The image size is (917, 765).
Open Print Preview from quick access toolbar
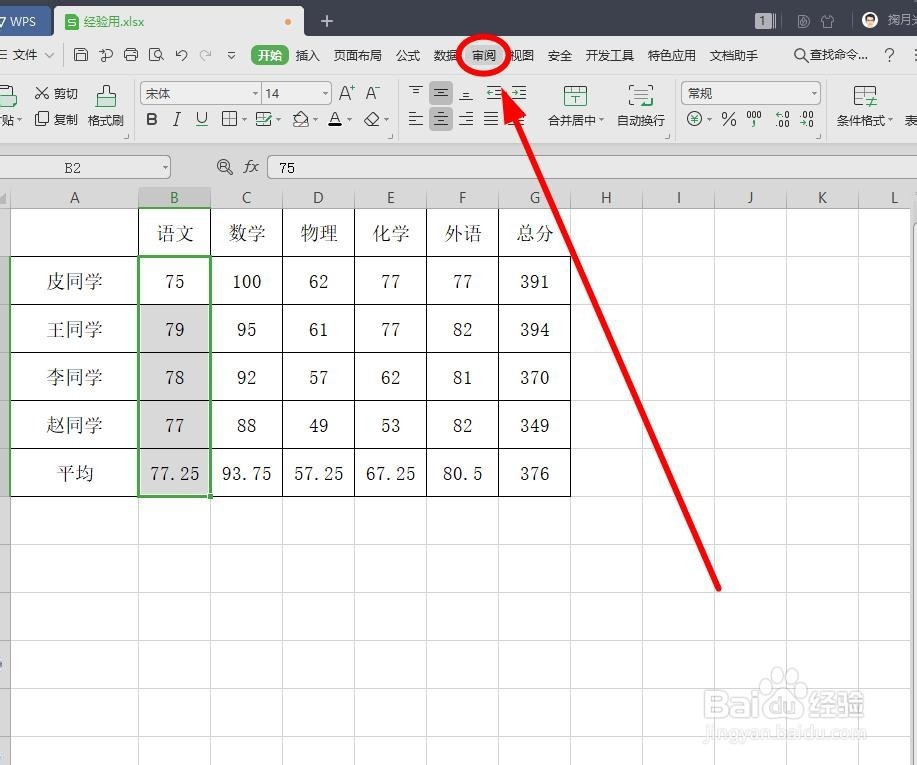[156, 55]
